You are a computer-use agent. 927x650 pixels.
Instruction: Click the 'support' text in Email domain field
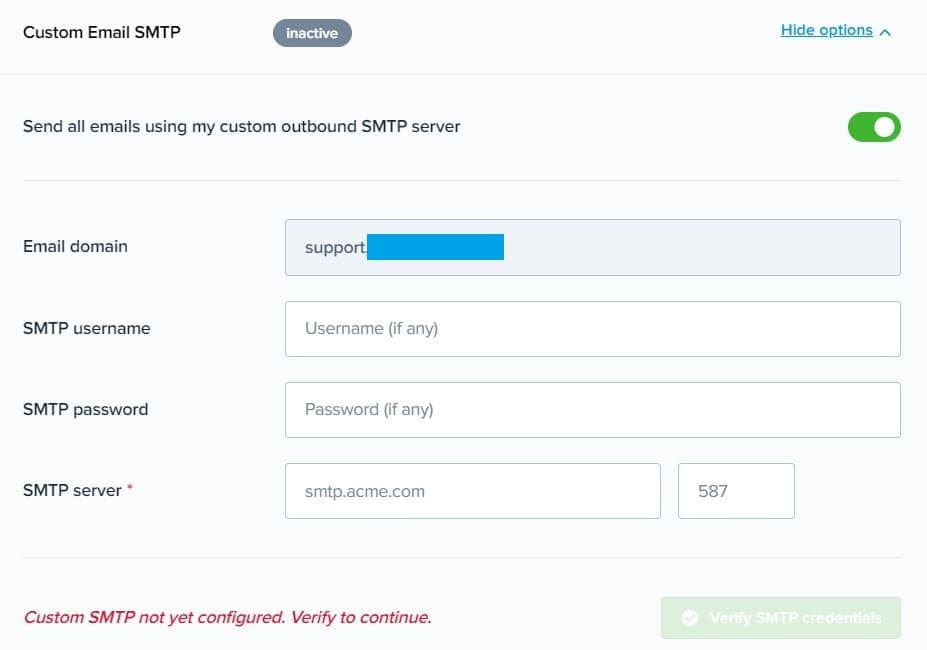(335, 247)
